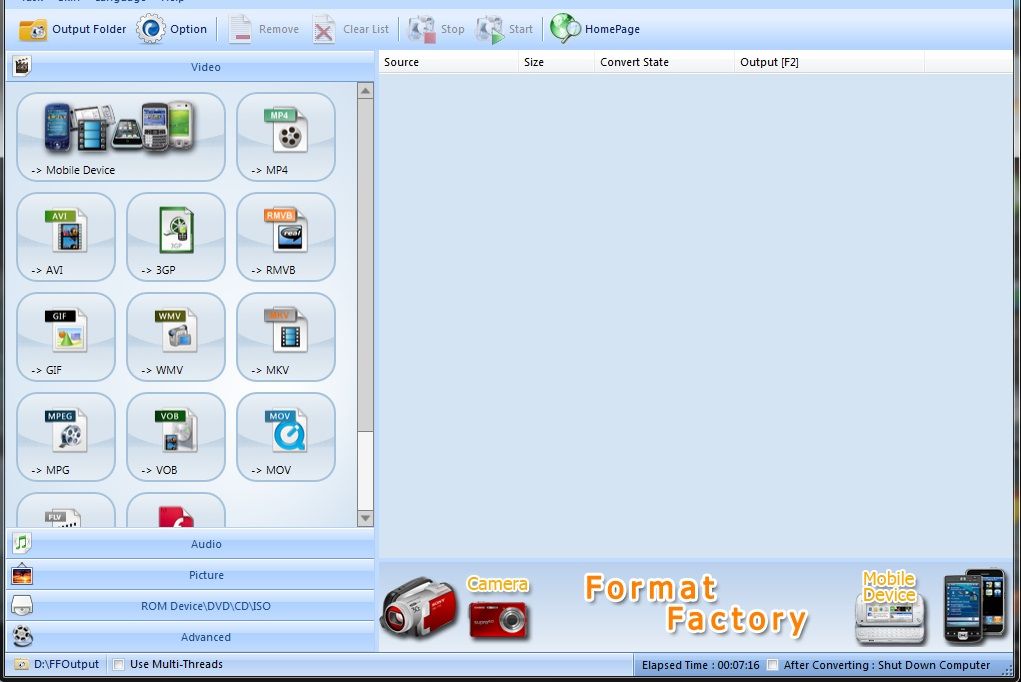Expand the Advanced category
This screenshot has height=682, width=1021.
pos(190,637)
